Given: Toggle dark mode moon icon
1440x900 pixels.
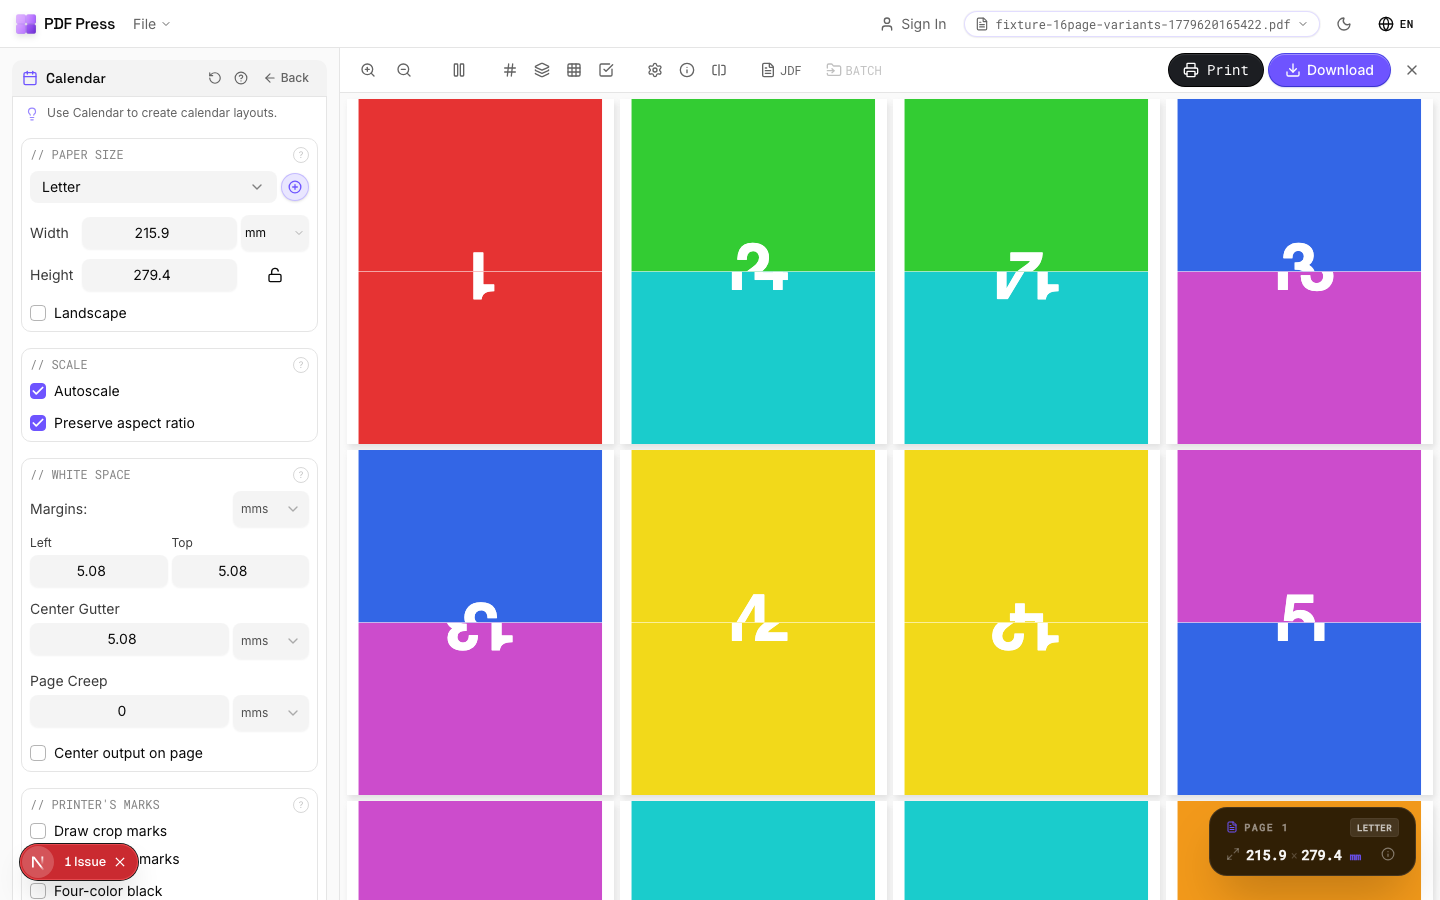Looking at the screenshot, I should coord(1344,24).
